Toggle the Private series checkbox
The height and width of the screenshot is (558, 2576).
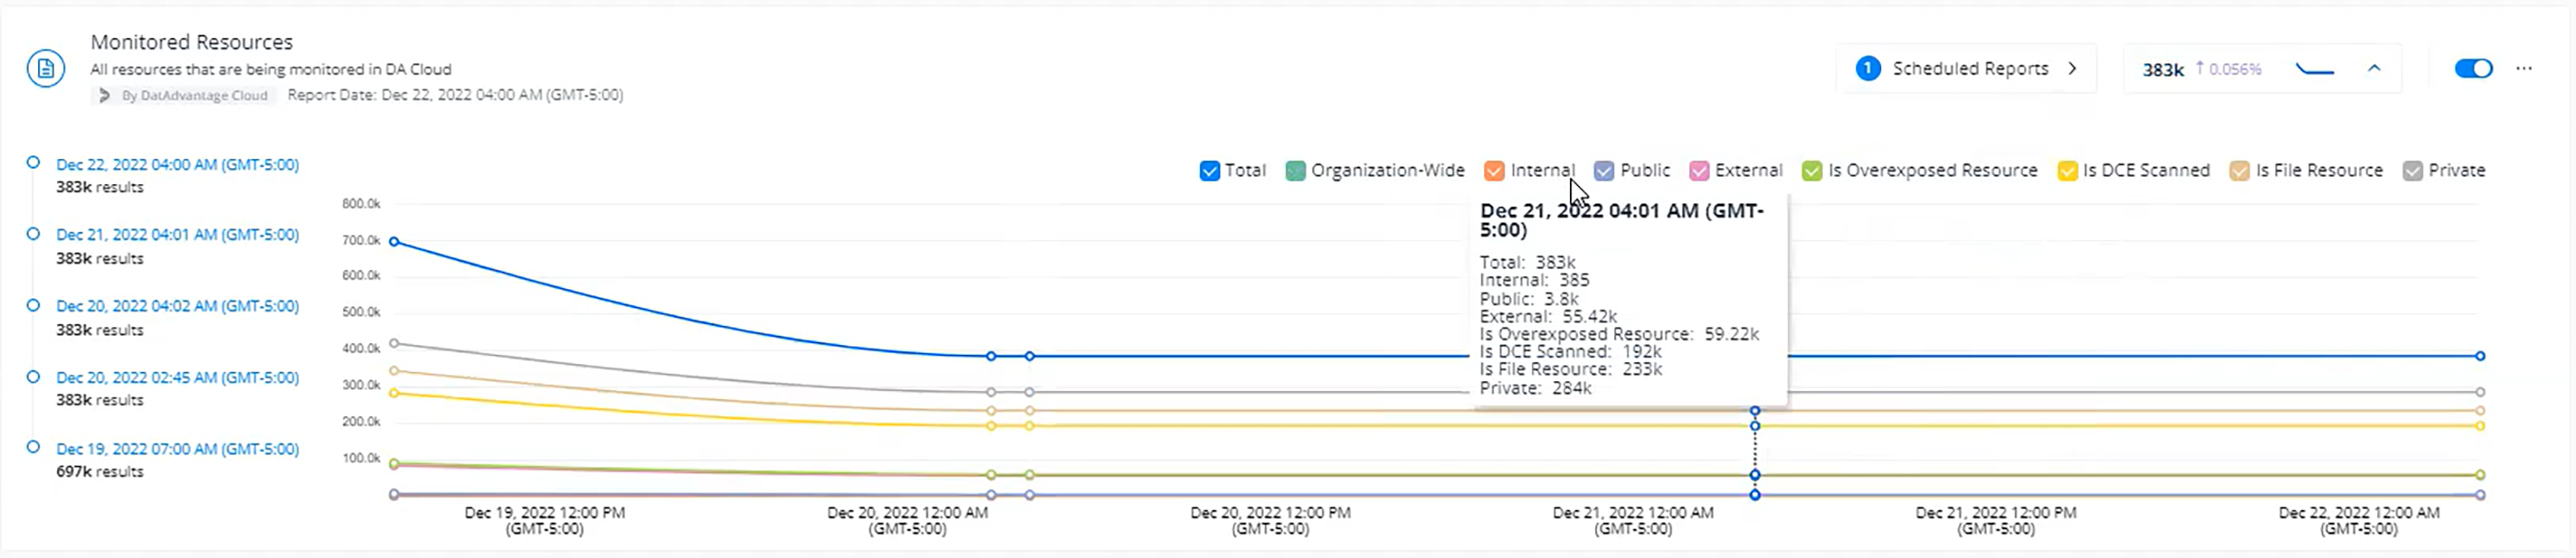click(x=2413, y=171)
